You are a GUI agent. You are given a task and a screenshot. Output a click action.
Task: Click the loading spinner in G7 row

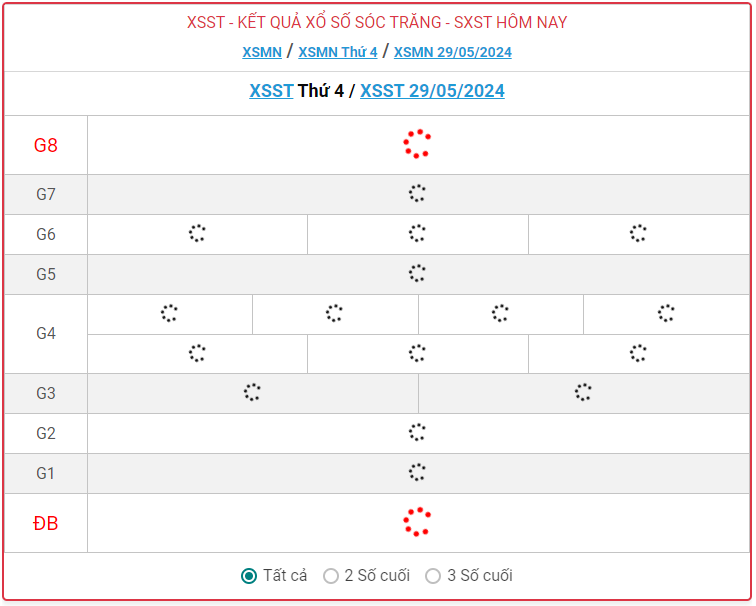tap(417, 193)
